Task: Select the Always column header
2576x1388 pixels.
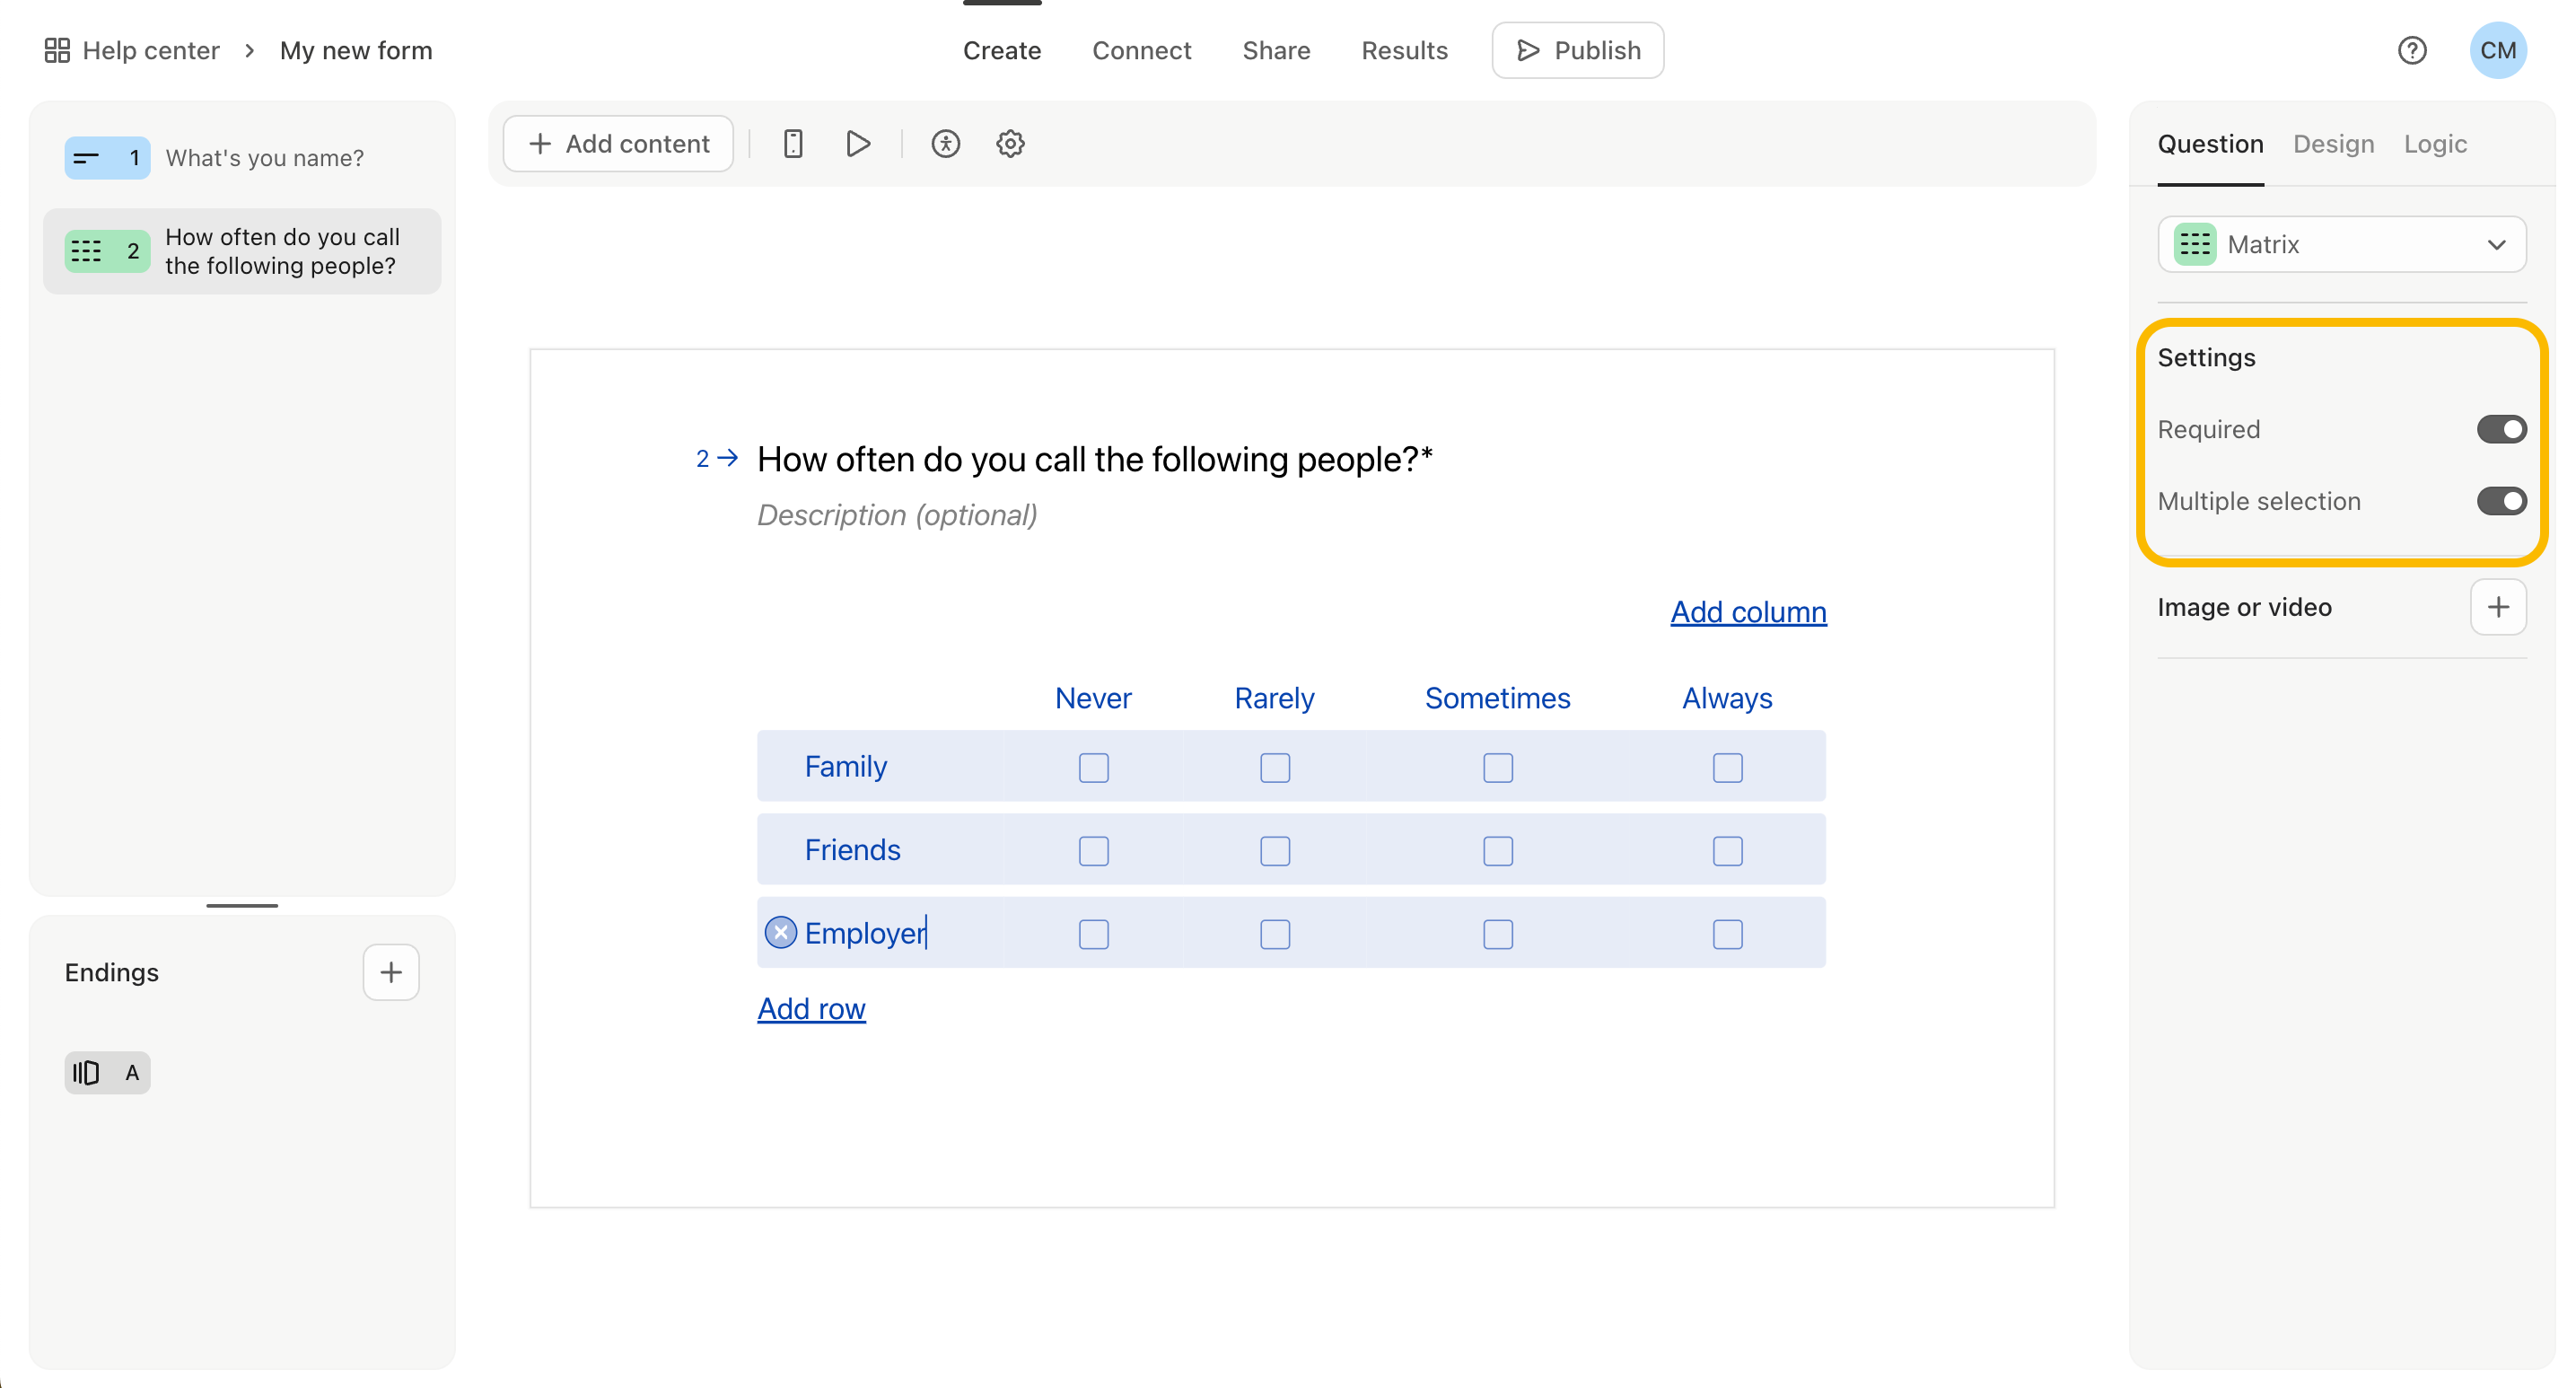Action: pyautogui.click(x=1727, y=698)
